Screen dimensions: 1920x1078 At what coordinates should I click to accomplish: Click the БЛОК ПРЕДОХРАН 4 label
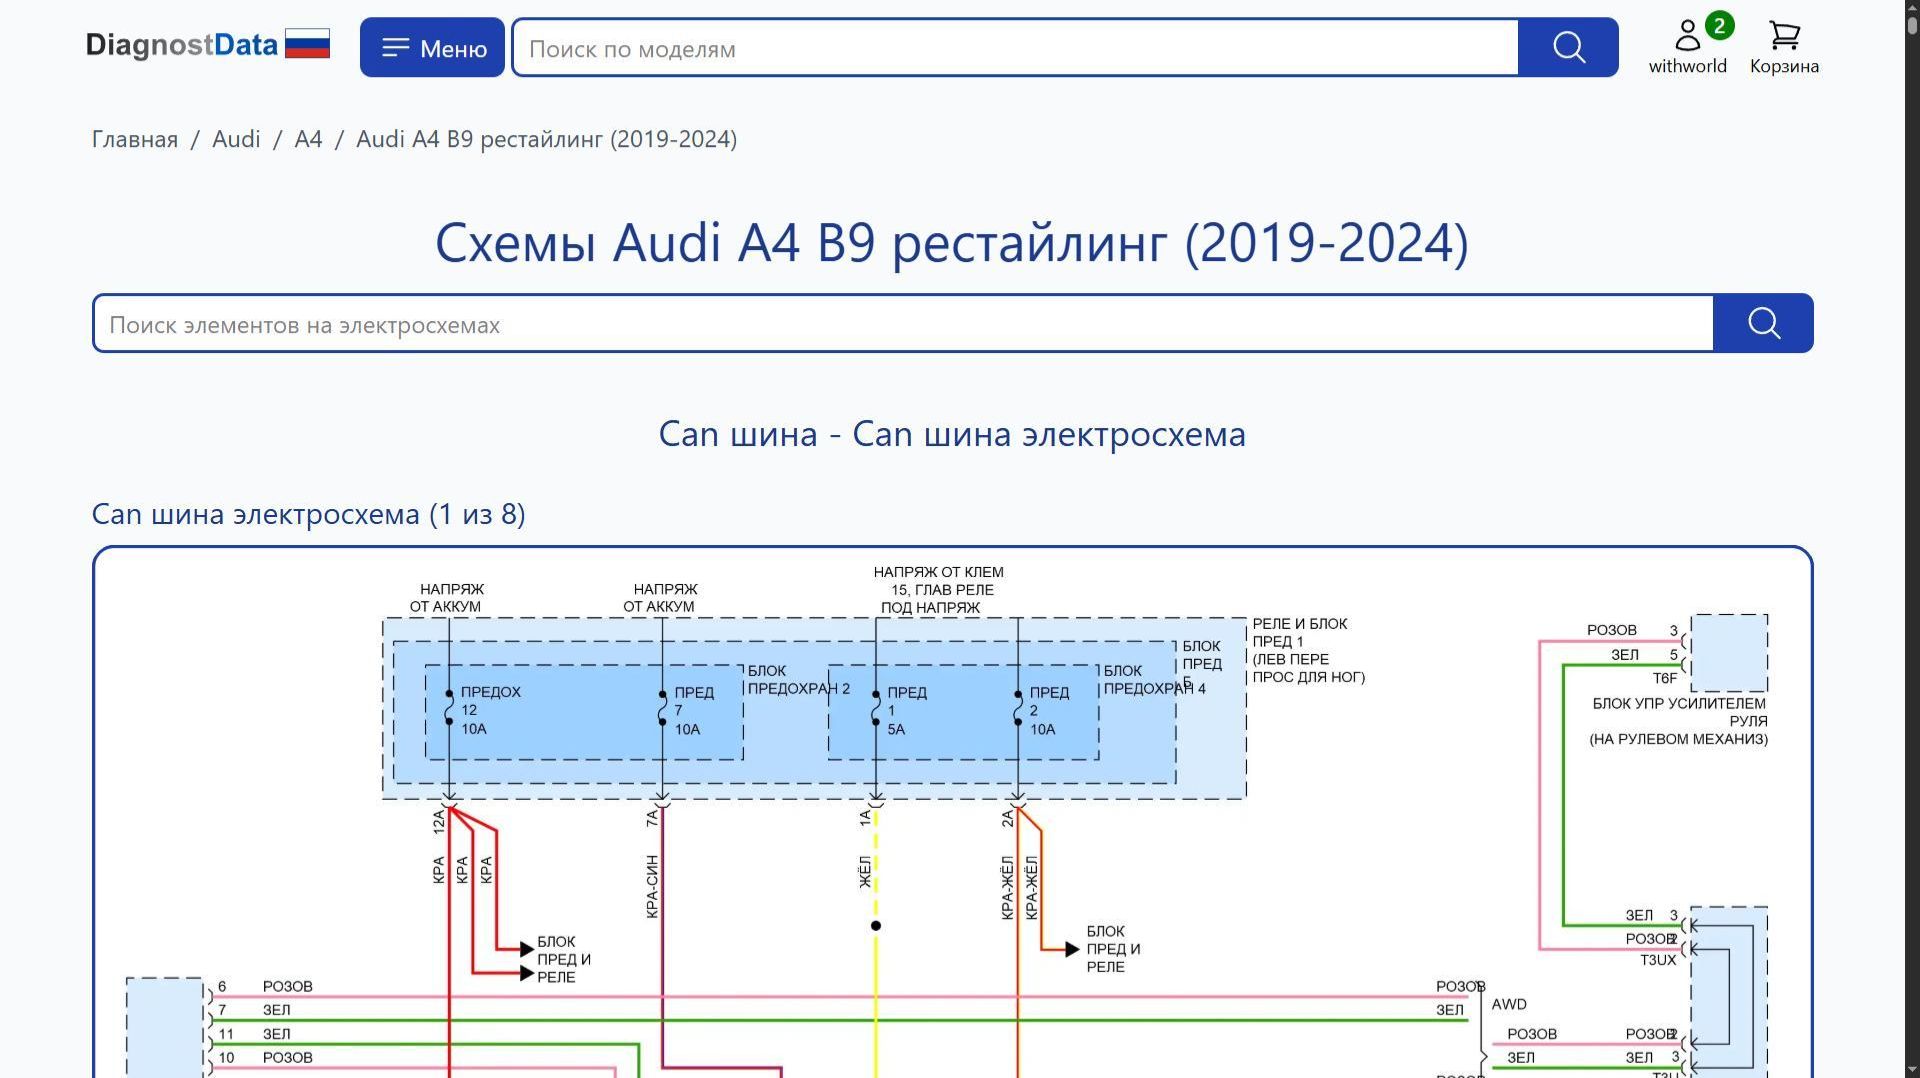click(1155, 679)
